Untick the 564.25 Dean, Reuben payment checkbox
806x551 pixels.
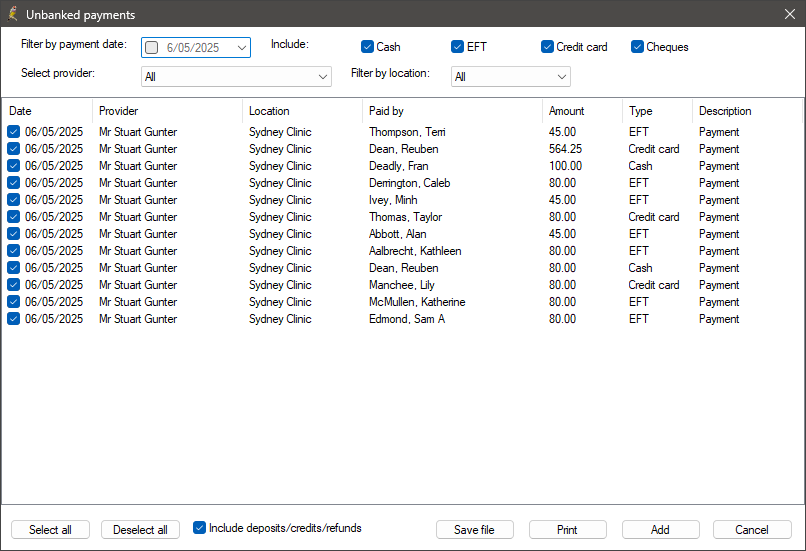[x=13, y=149]
